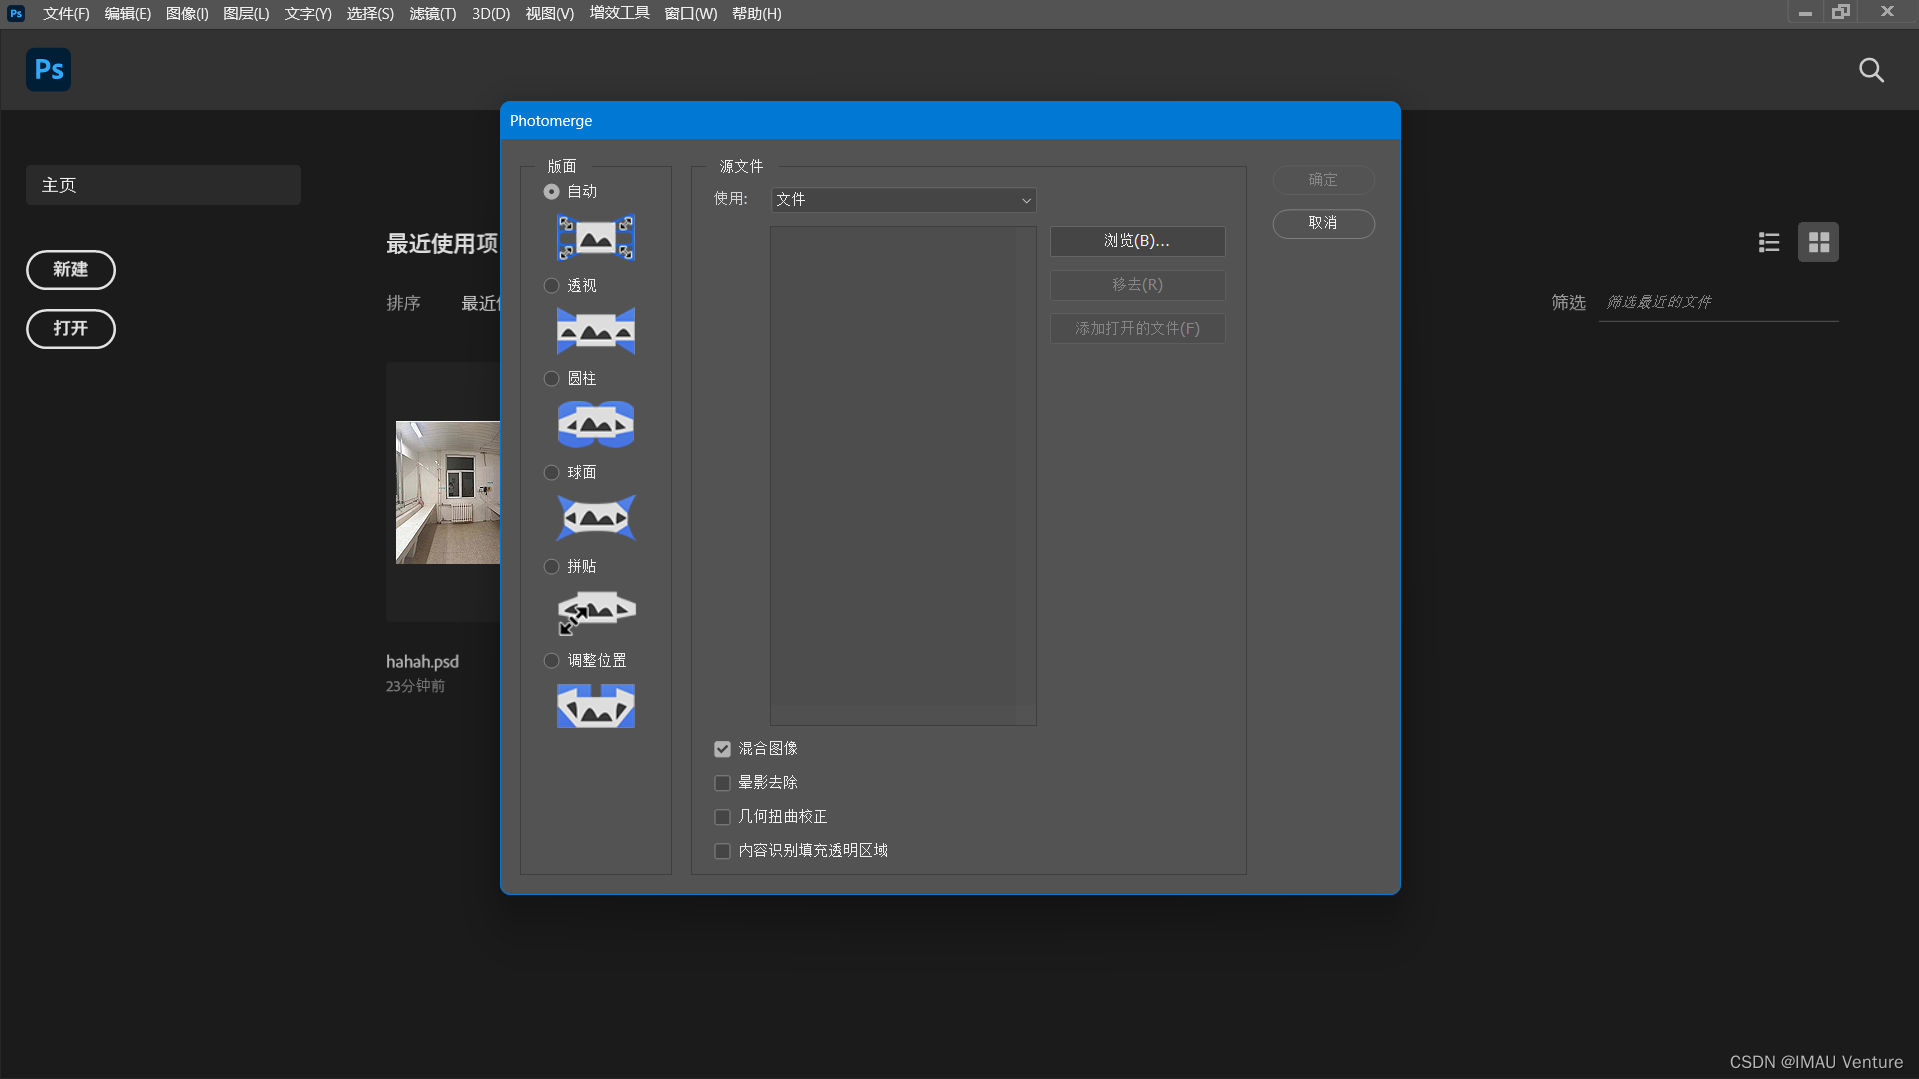Click the 确定 button
Screen dimensions: 1919x1079
tap(1323, 180)
